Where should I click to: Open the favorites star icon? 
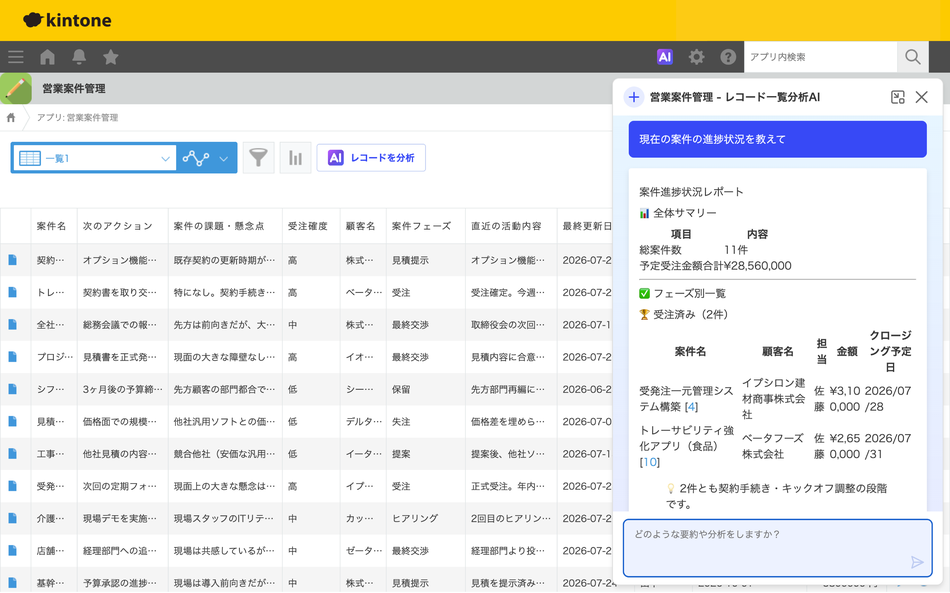pos(110,57)
